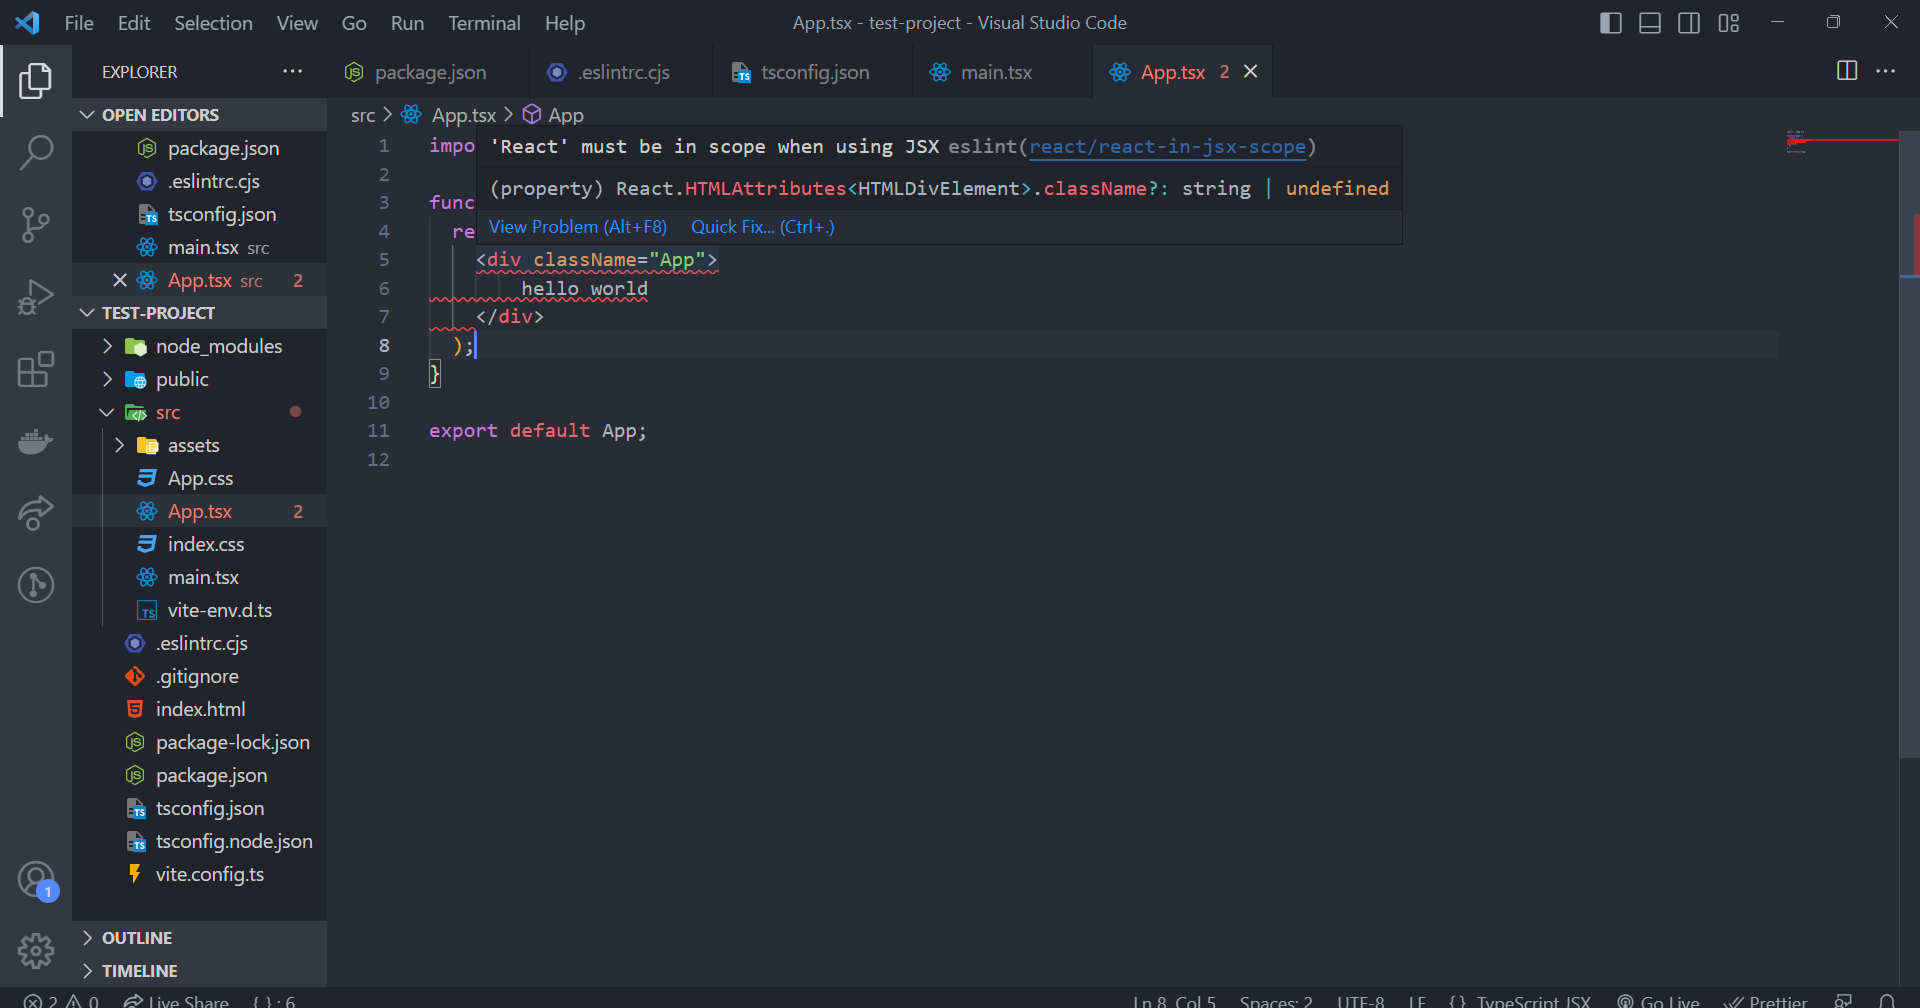Toggle the bottom panel layout icon

click(x=1650, y=23)
